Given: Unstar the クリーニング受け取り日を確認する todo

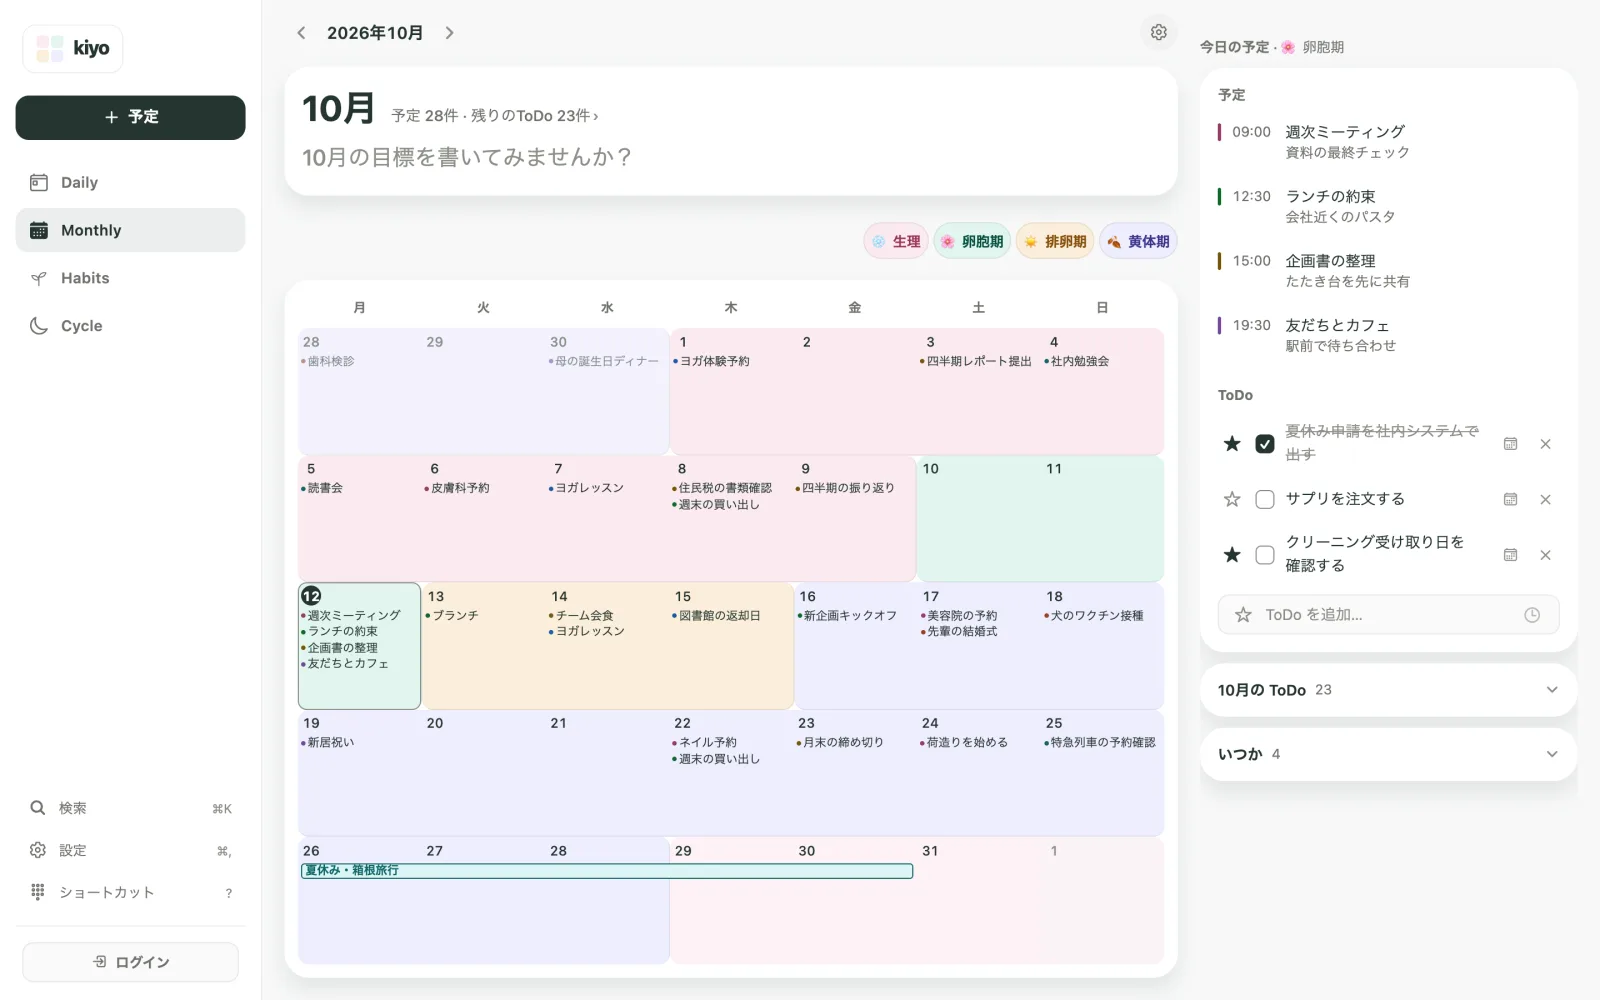Looking at the screenshot, I should [1232, 555].
